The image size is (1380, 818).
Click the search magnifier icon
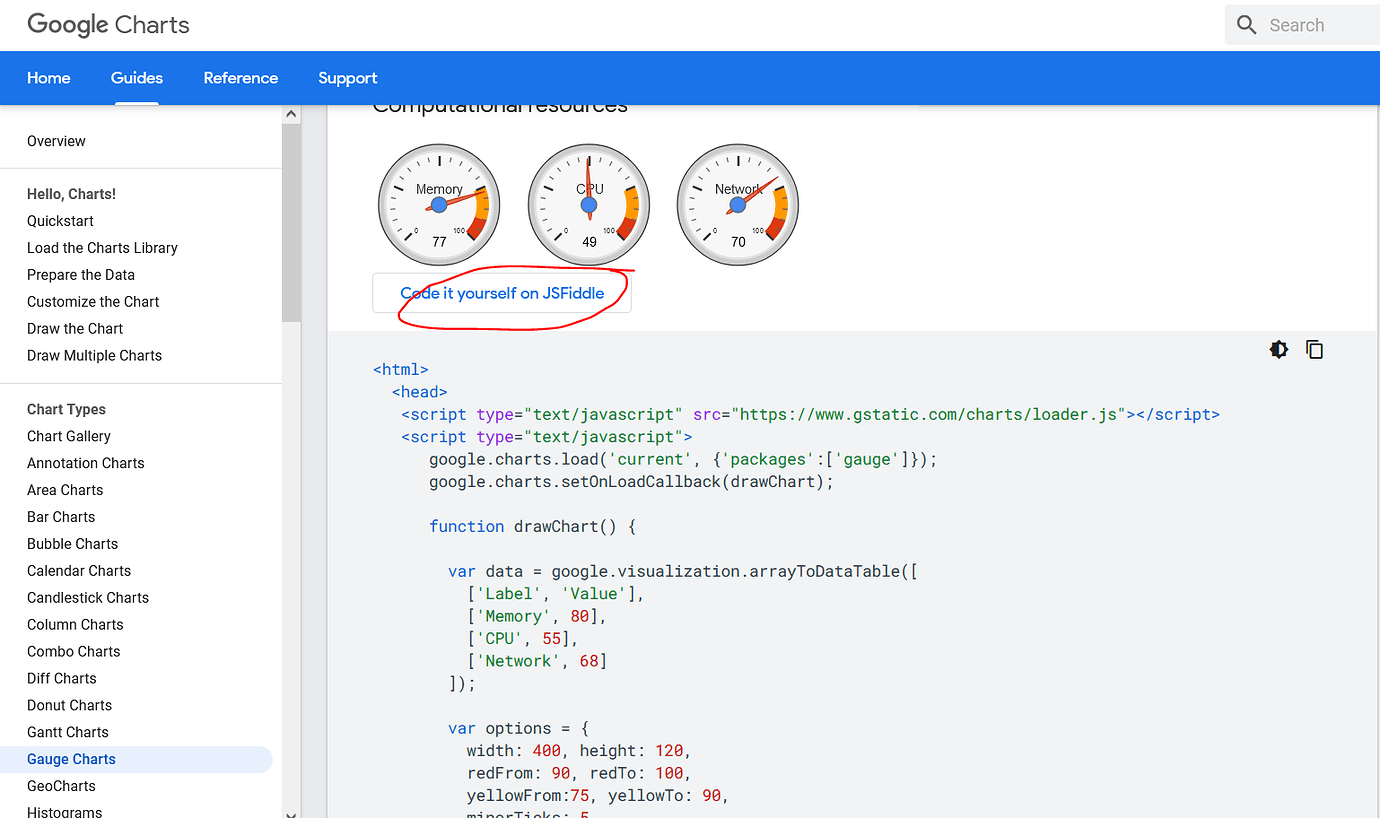click(1246, 25)
